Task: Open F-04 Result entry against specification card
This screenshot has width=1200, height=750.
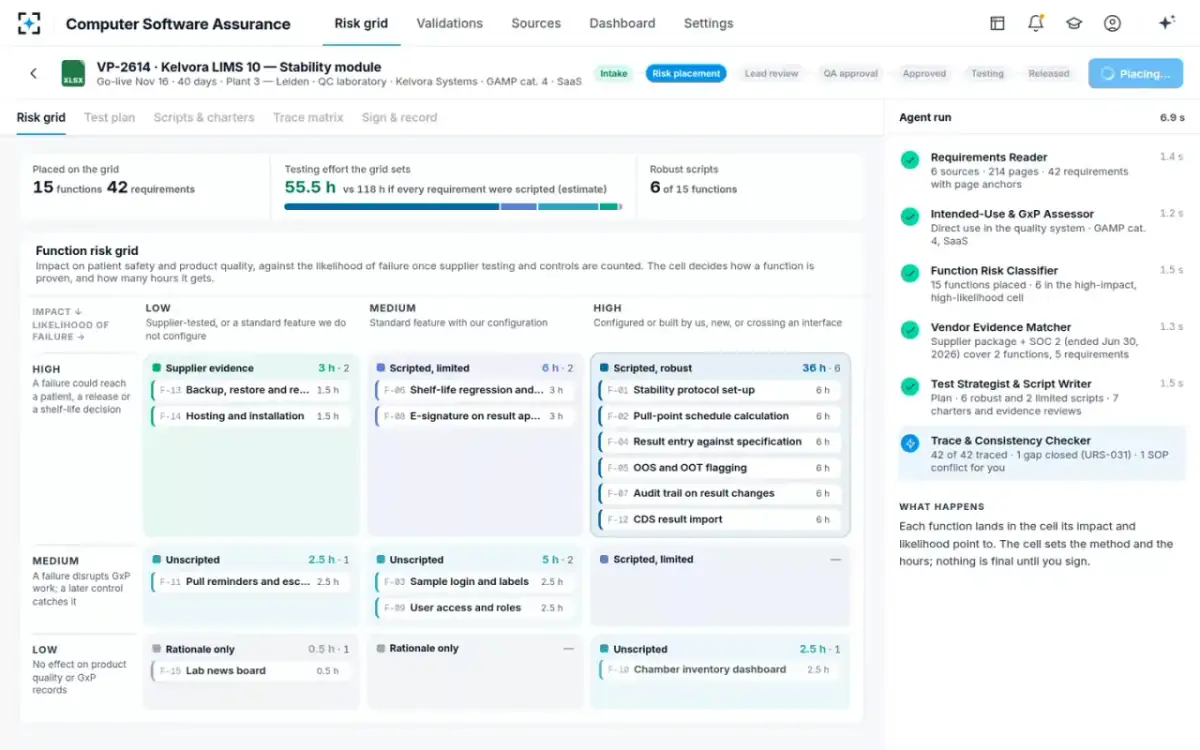Action: [720, 441]
